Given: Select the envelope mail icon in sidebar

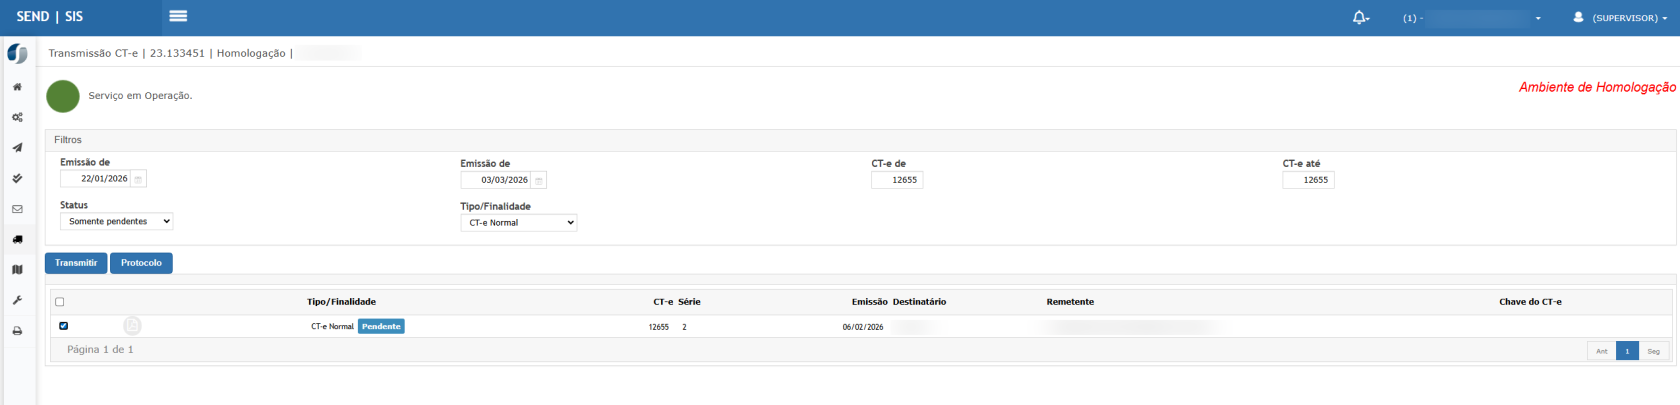Looking at the screenshot, I should 17,209.
